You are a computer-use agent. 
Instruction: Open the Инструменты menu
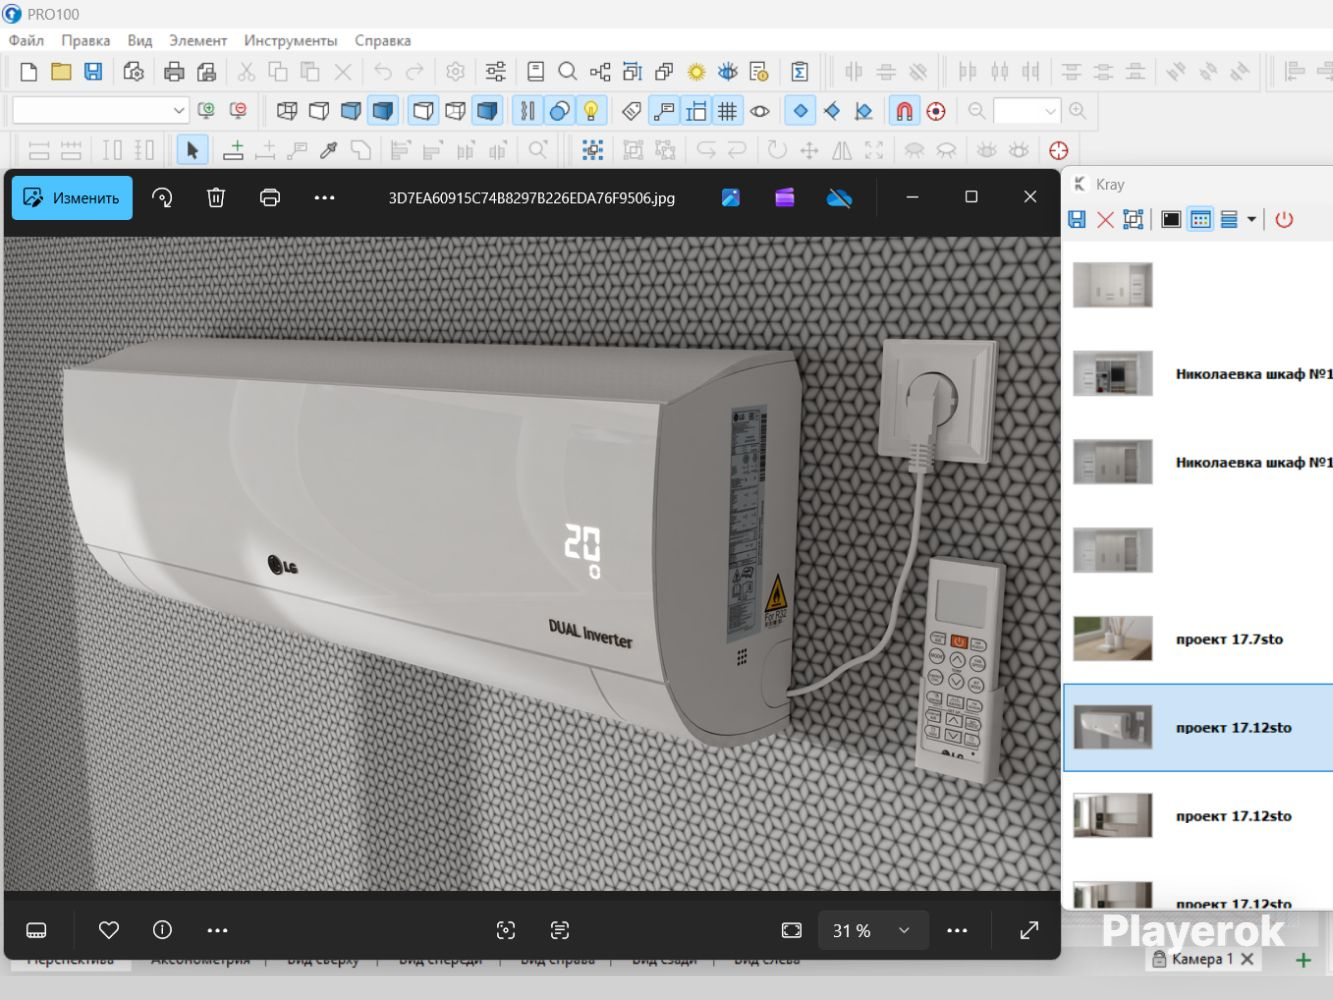coord(291,41)
